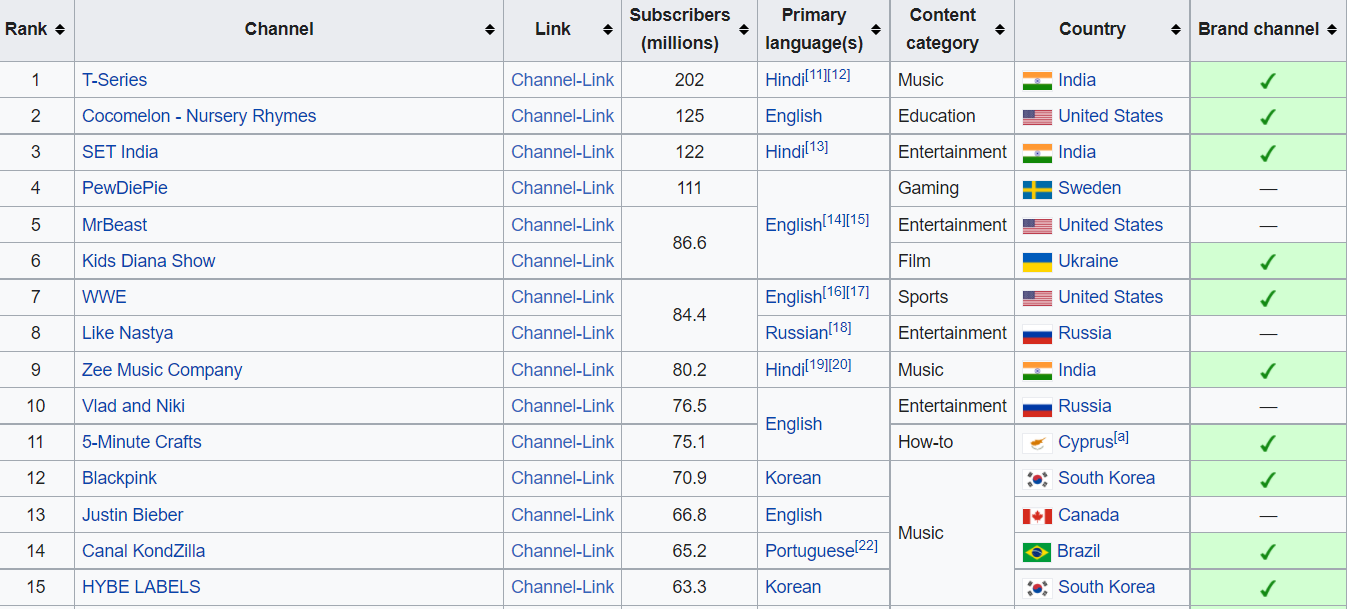Click Cyprus flag in 5-Minute Crafts row
The image size is (1347, 609).
tap(1037, 443)
